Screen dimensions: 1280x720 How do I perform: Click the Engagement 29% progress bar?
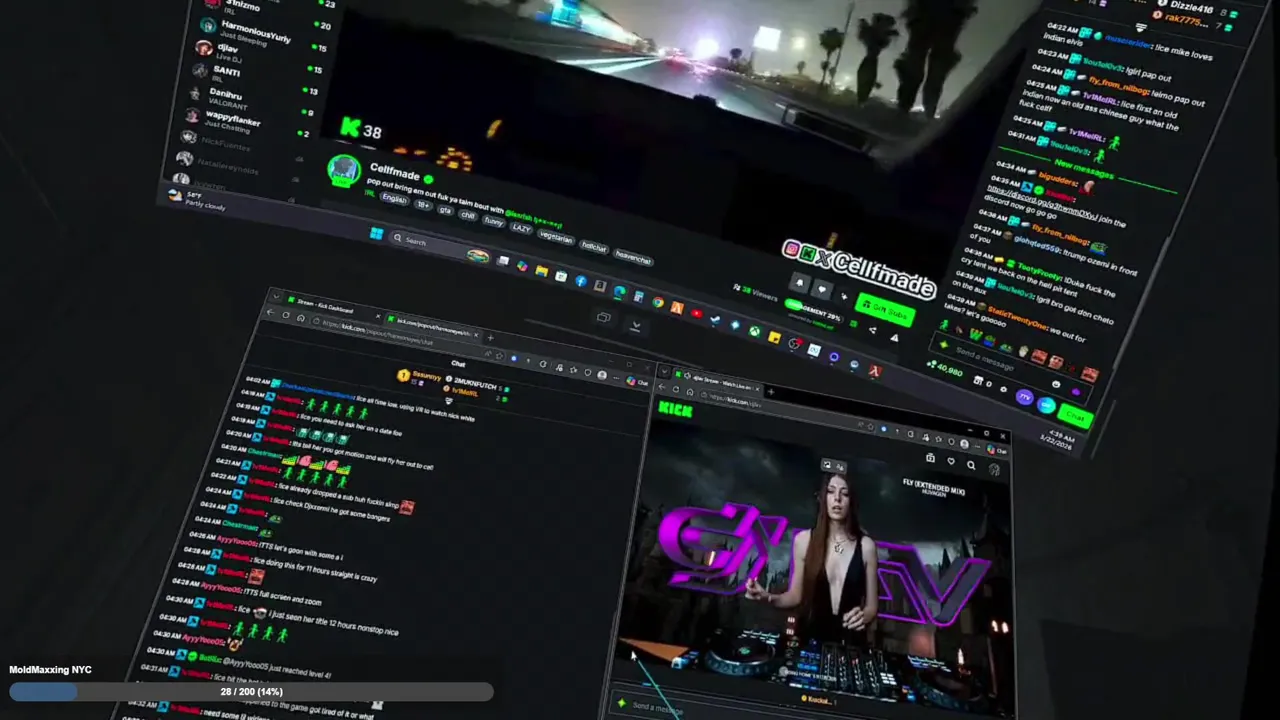814,311
